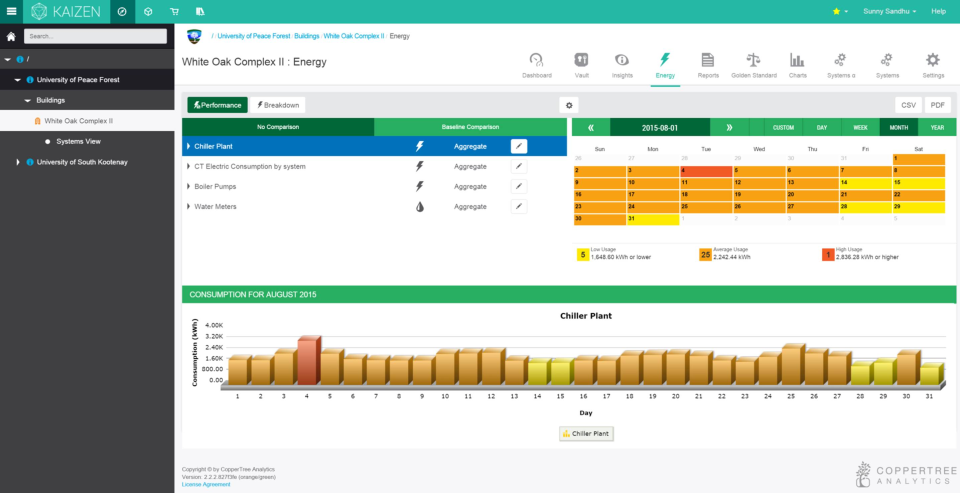This screenshot has width=960, height=493.
Task: Expand University of South Kootenay node
Action: pyautogui.click(x=18, y=162)
